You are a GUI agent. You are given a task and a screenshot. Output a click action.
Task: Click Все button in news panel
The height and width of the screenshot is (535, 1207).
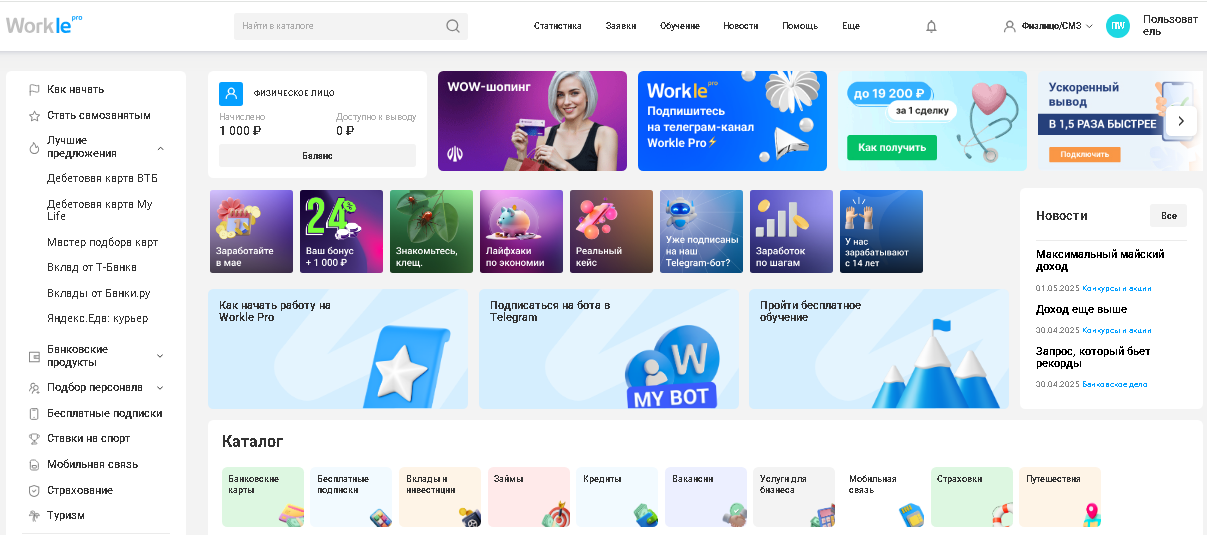tap(1168, 216)
